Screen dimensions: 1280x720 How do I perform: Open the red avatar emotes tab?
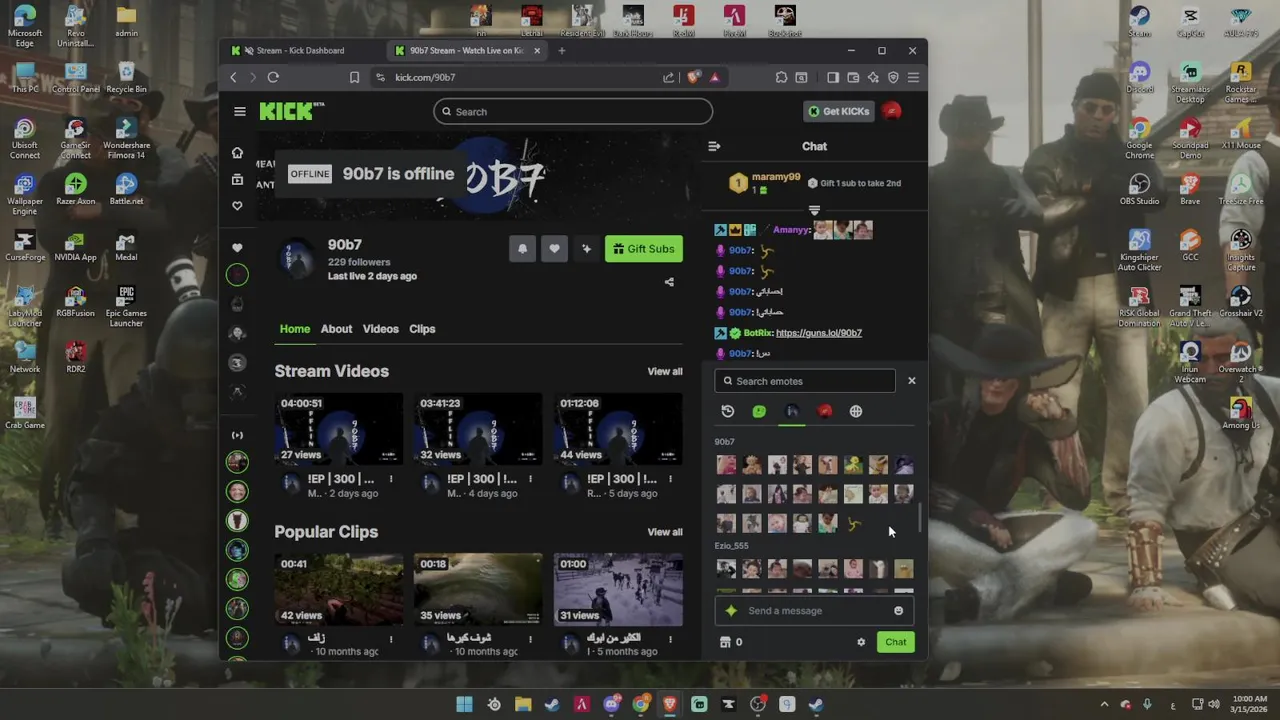pos(824,411)
